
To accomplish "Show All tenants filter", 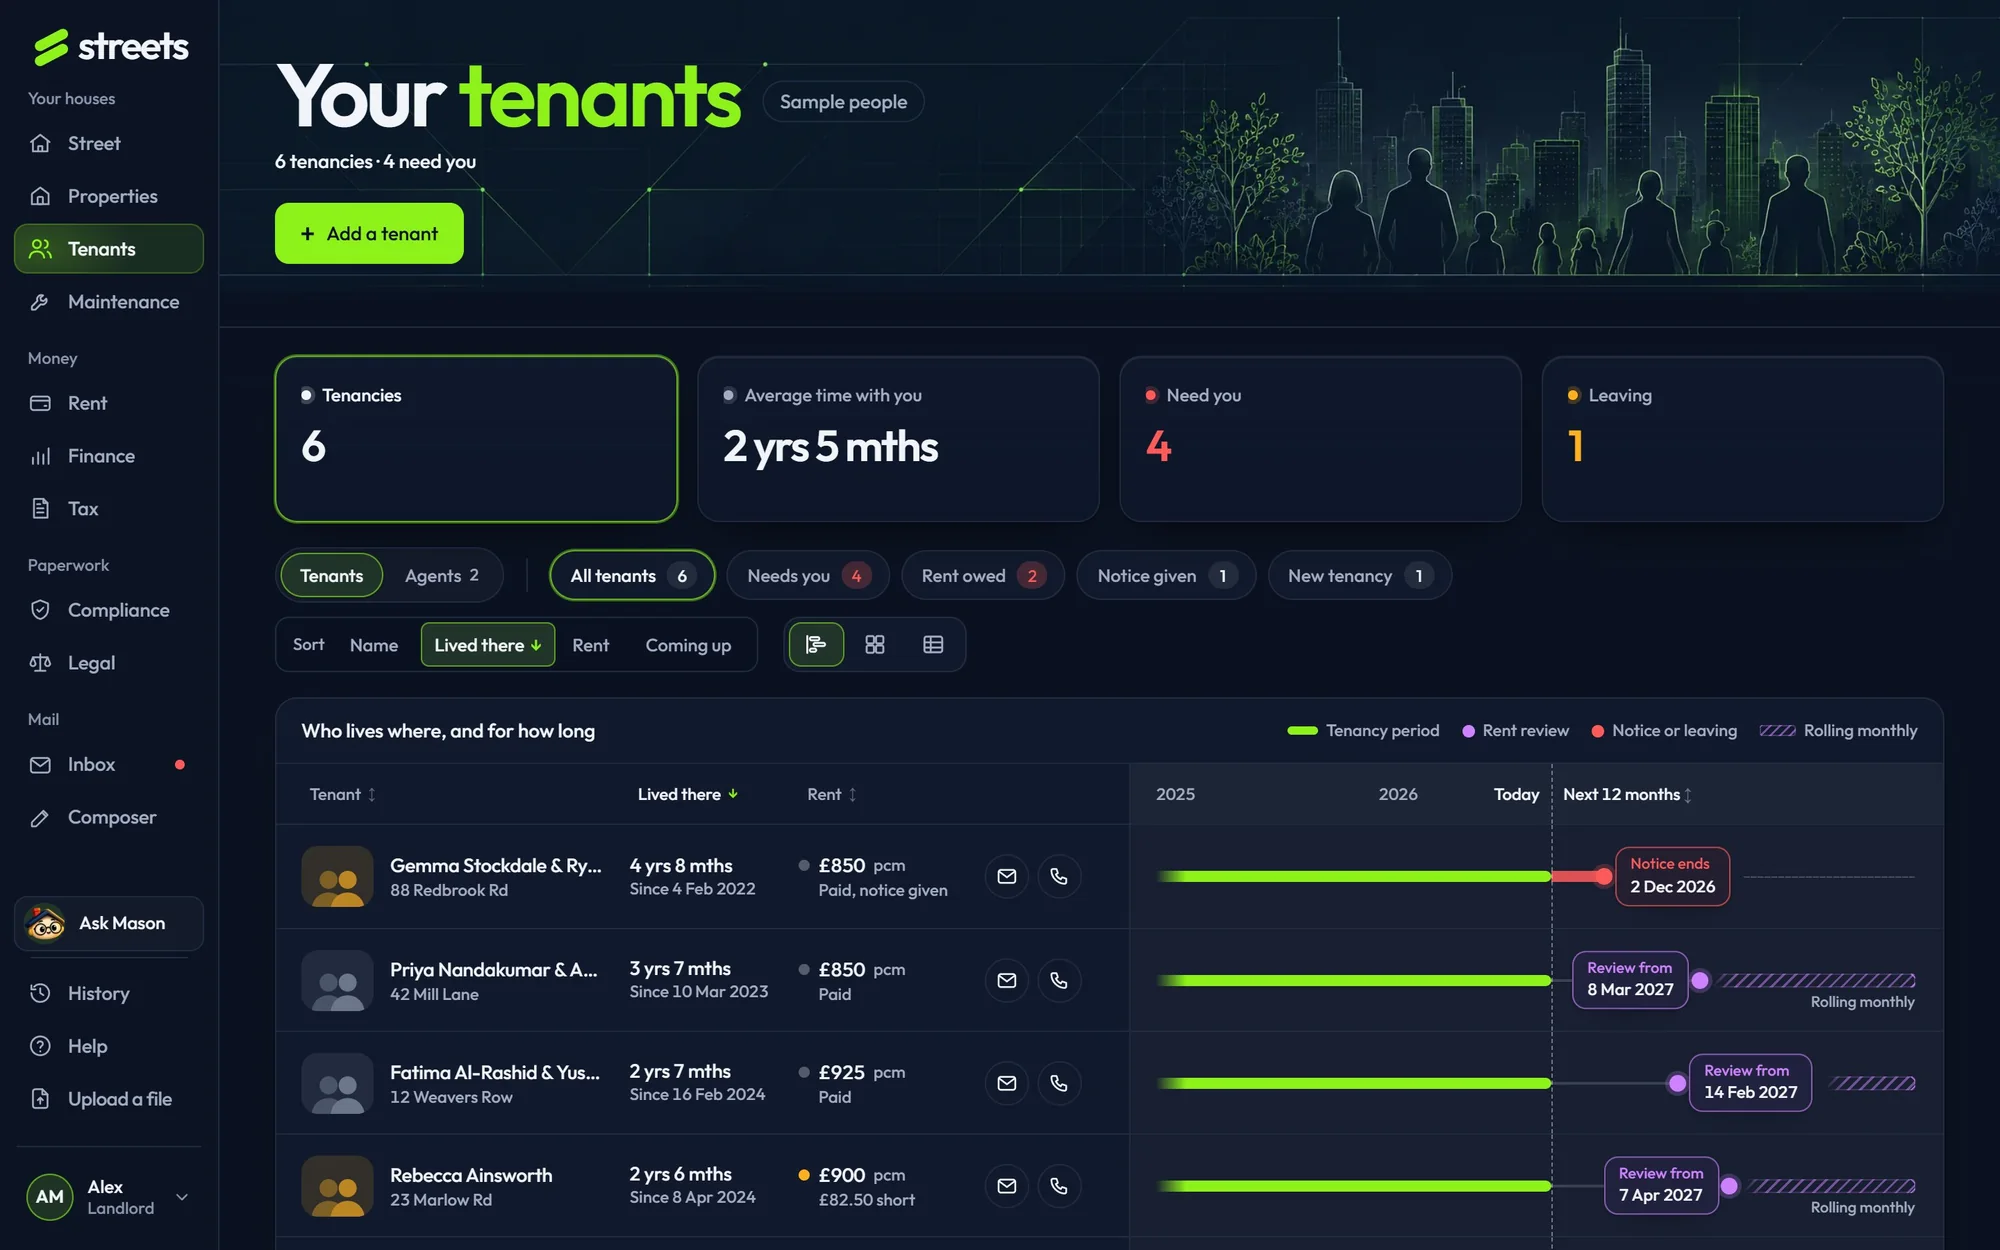I will [x=632, y=576].
